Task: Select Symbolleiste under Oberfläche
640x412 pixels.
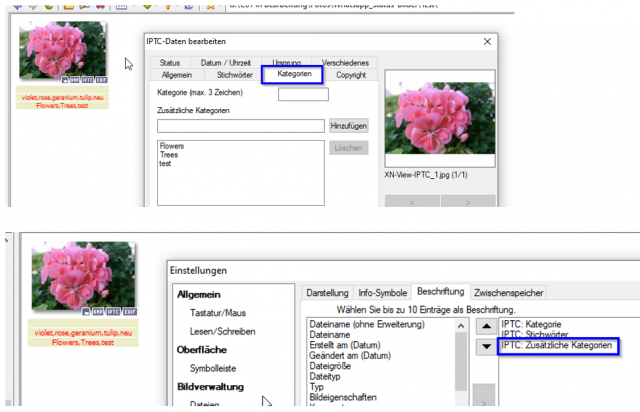Action: [213, 368]
